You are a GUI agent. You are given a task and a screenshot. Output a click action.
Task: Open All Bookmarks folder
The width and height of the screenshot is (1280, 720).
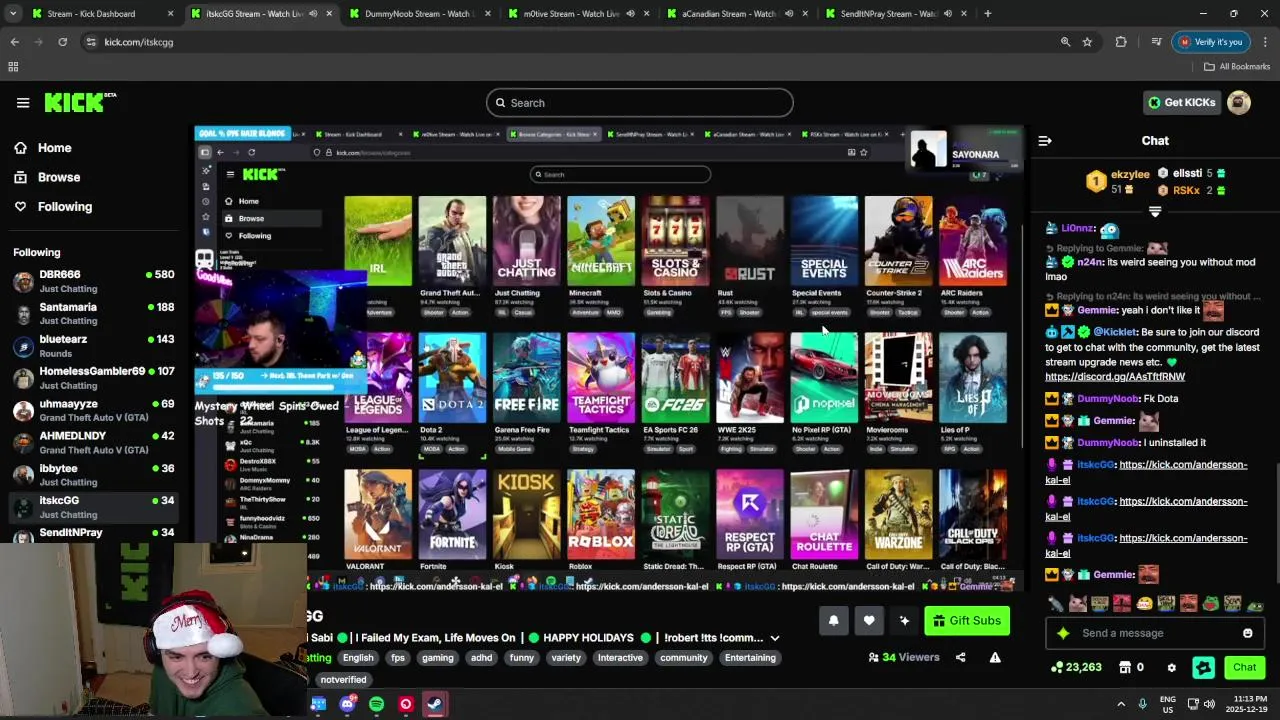point(1237,66)
